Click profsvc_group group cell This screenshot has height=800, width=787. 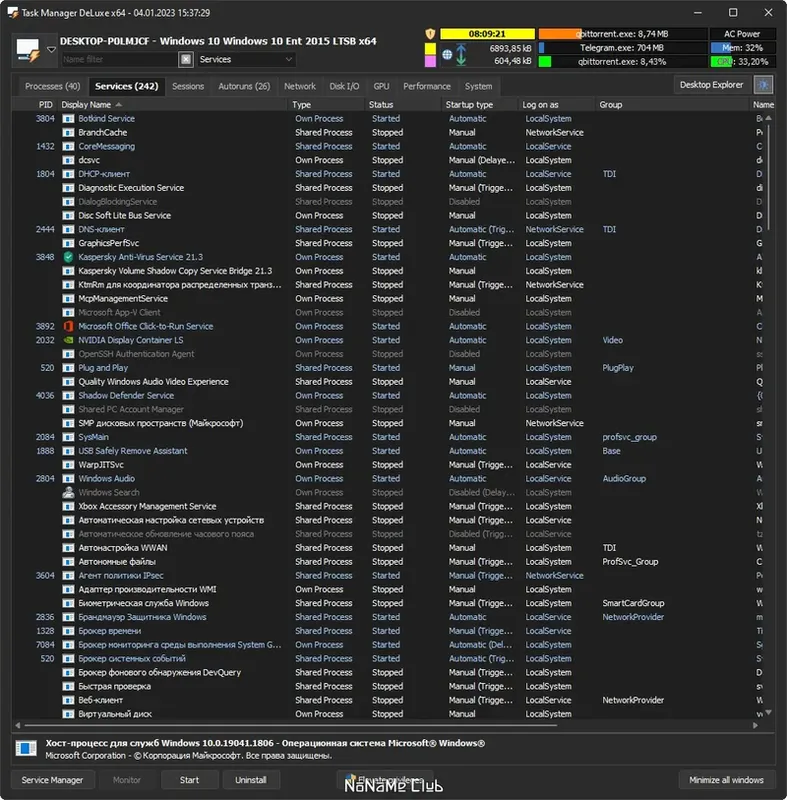pos(629,437)
